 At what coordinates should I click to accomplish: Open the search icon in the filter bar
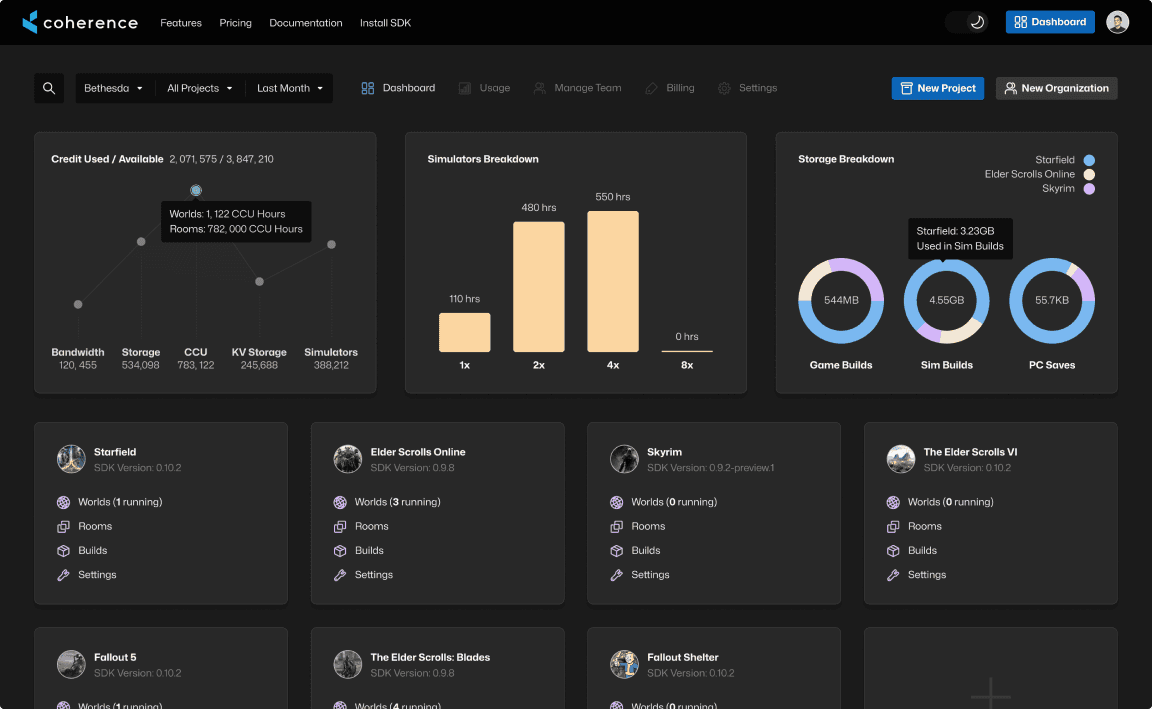click(49, 88)
